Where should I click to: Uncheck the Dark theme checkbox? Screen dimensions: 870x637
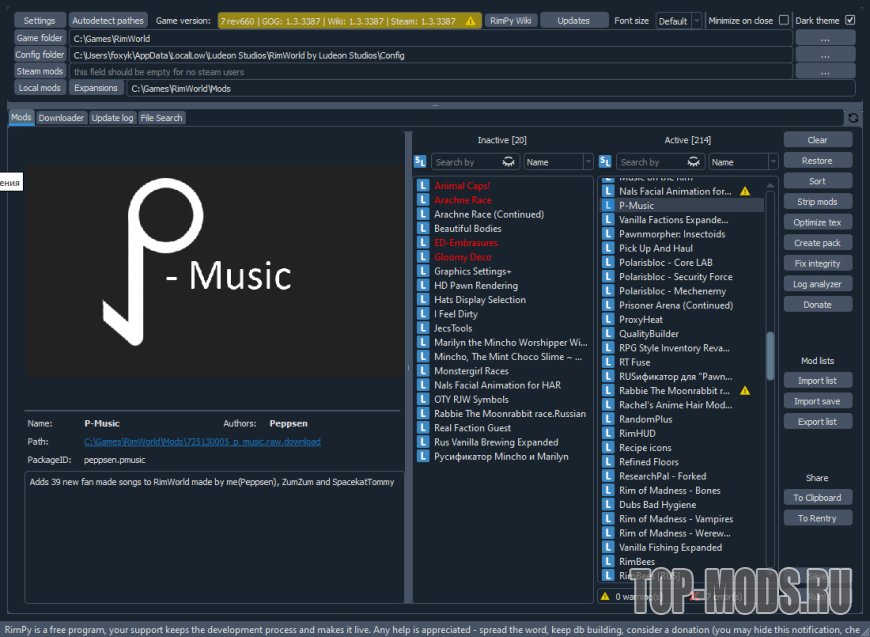[x=850, y=20]
